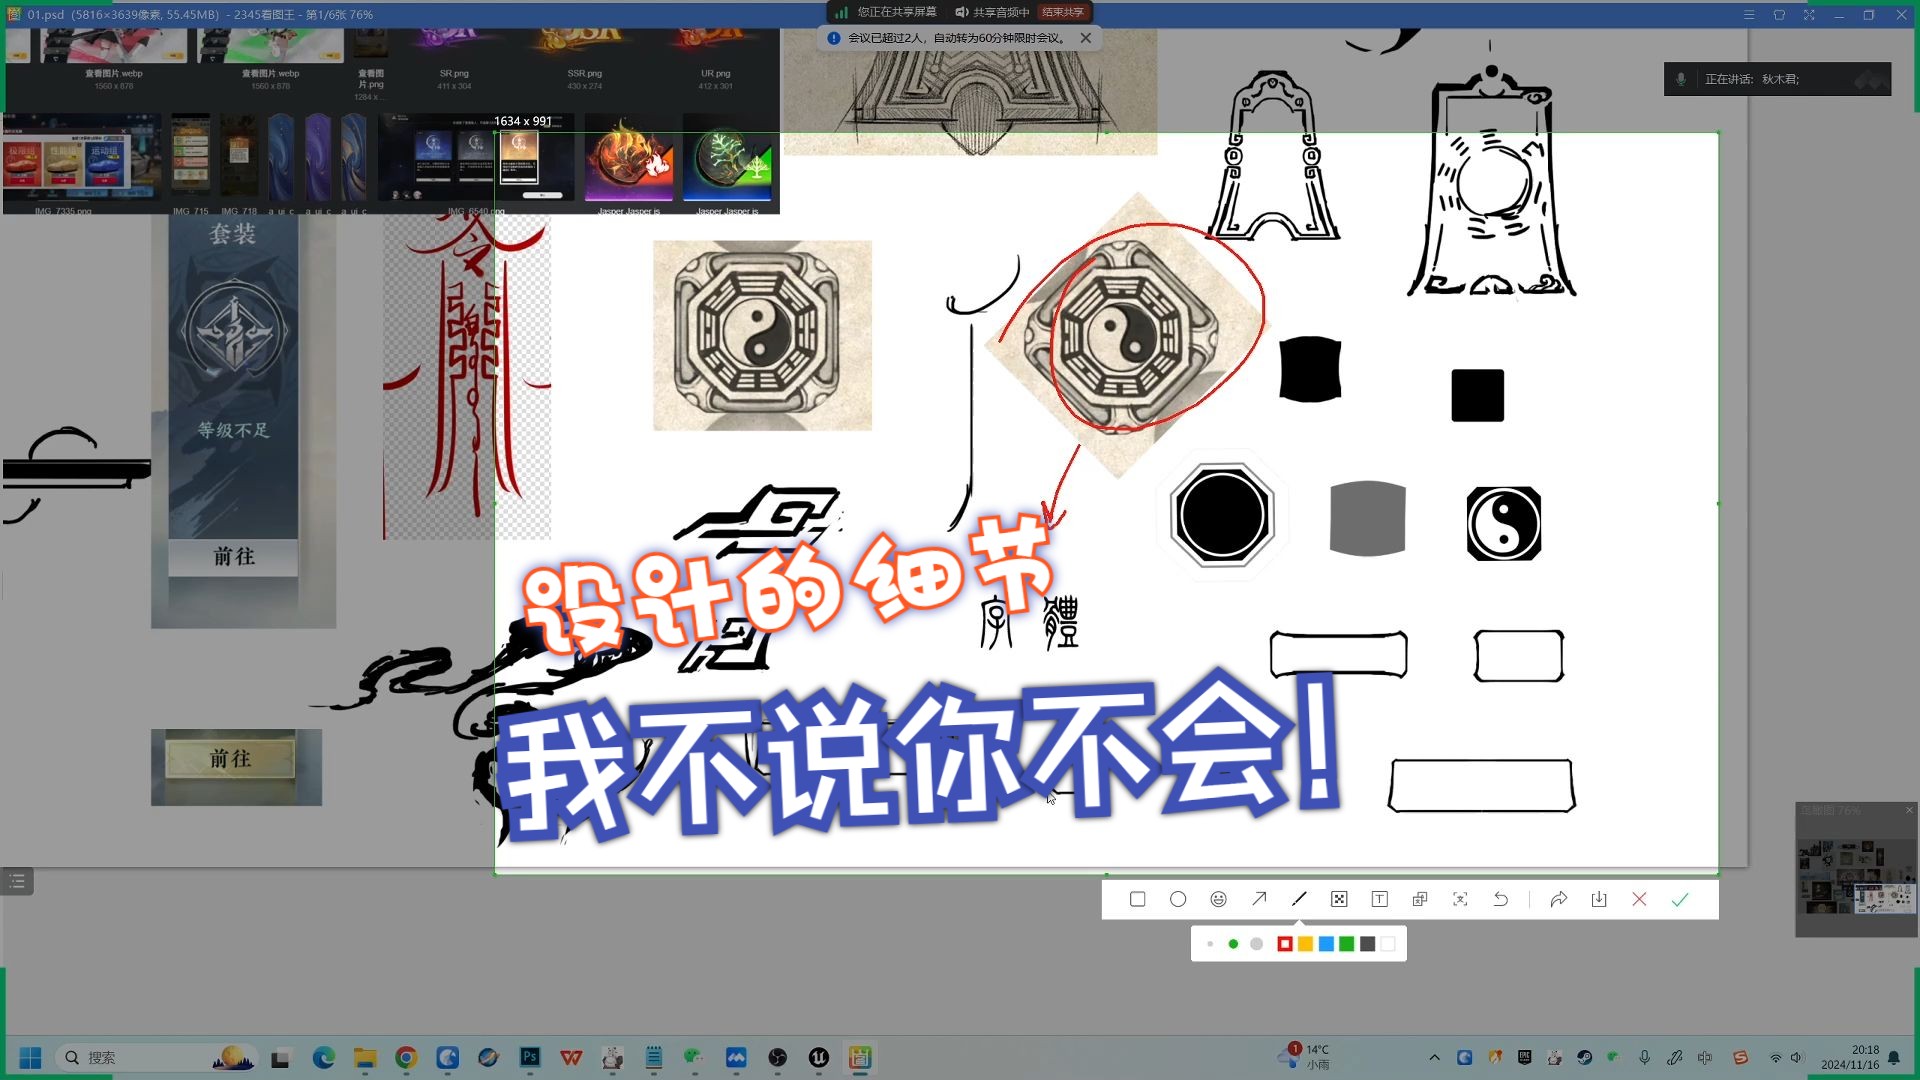1920x1080 pixels.
Task: Confirm the screenshot with green checkmark
Action: tap(1680, 899)
